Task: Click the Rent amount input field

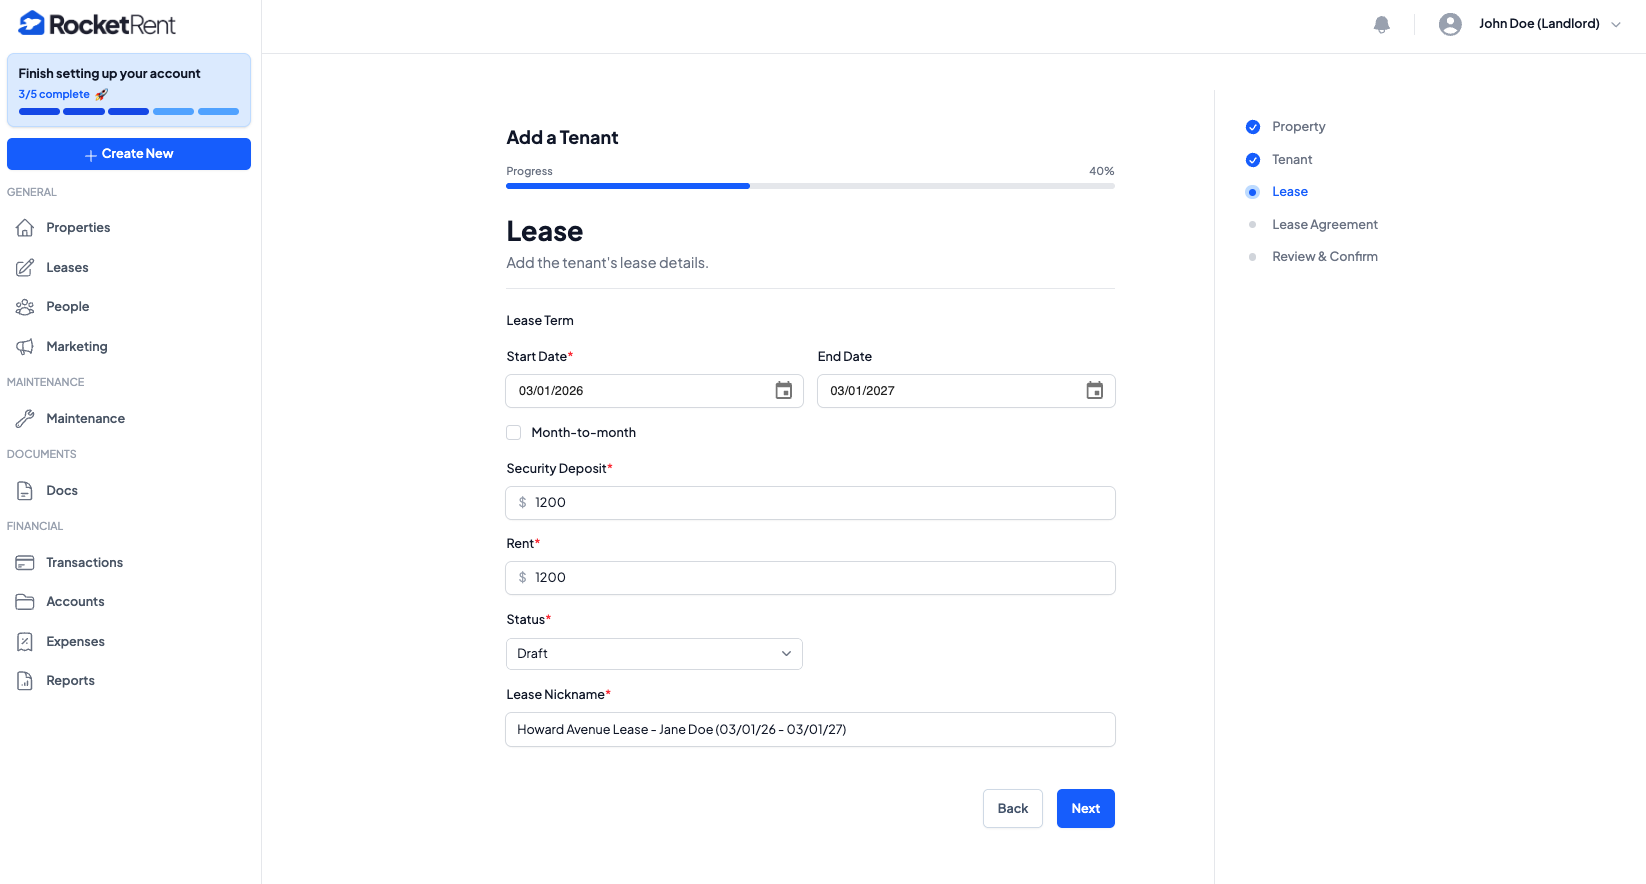Action: (x=810, y=578)
